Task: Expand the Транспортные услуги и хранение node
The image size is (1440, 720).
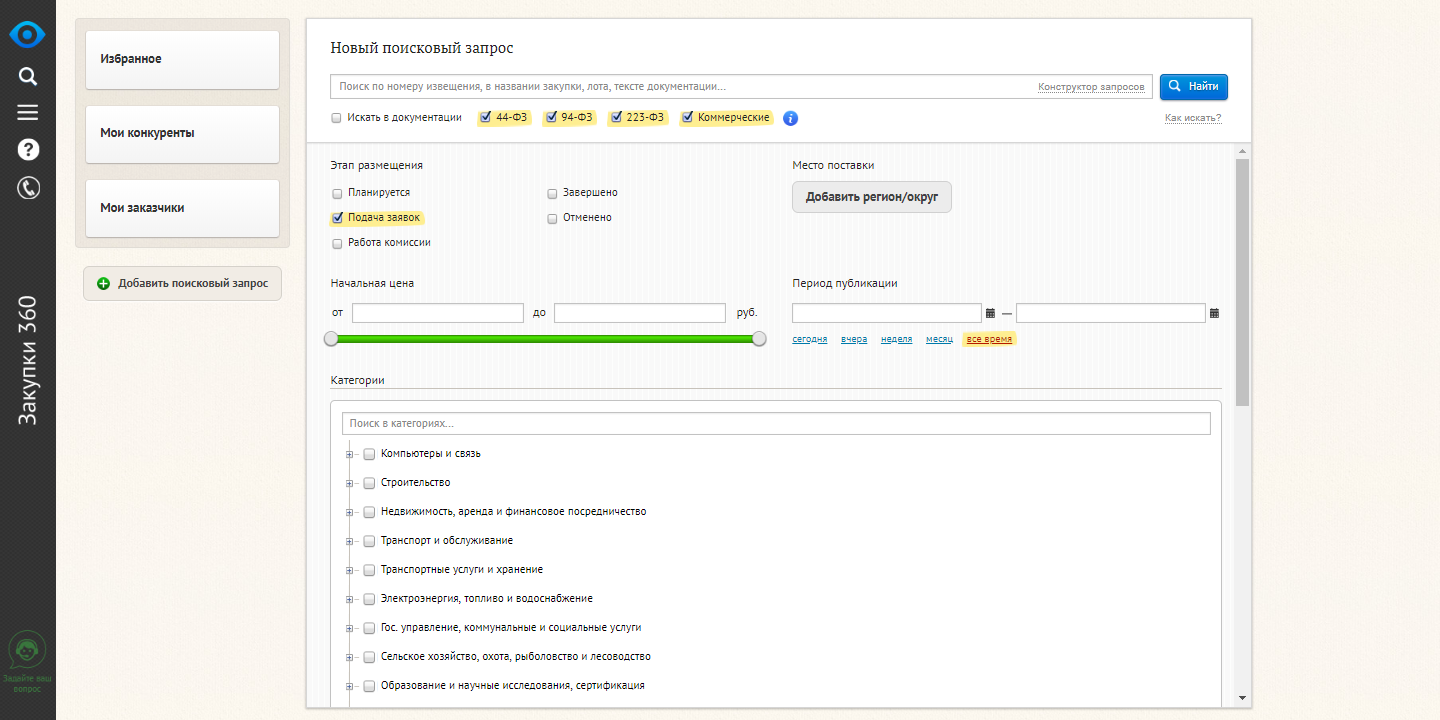Action: [350, 571]
